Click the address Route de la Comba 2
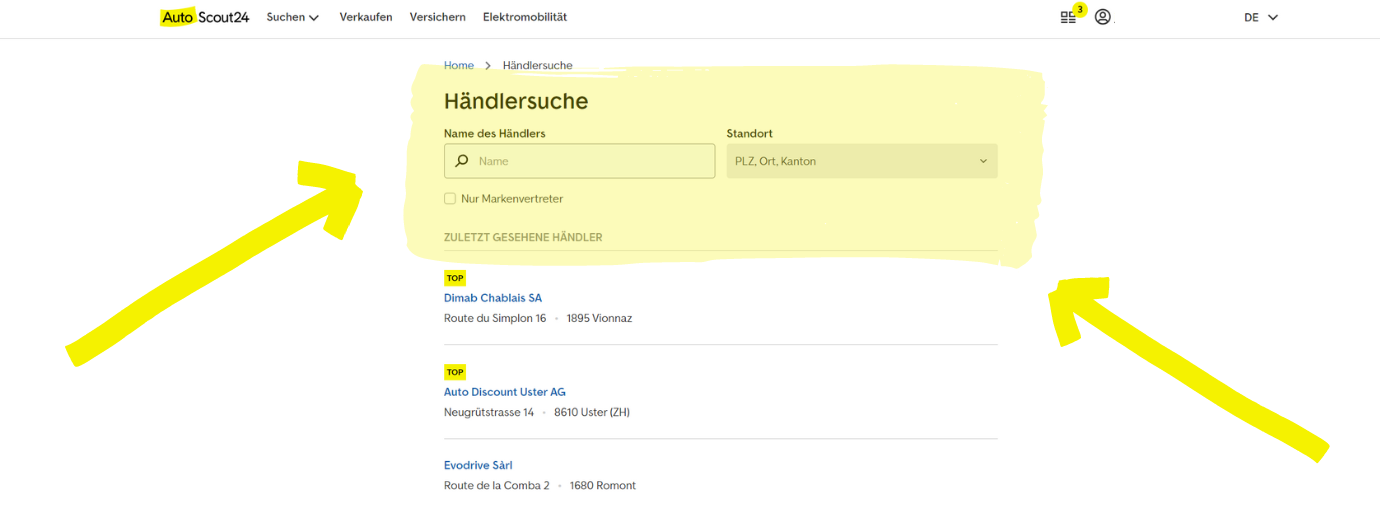 497,486
